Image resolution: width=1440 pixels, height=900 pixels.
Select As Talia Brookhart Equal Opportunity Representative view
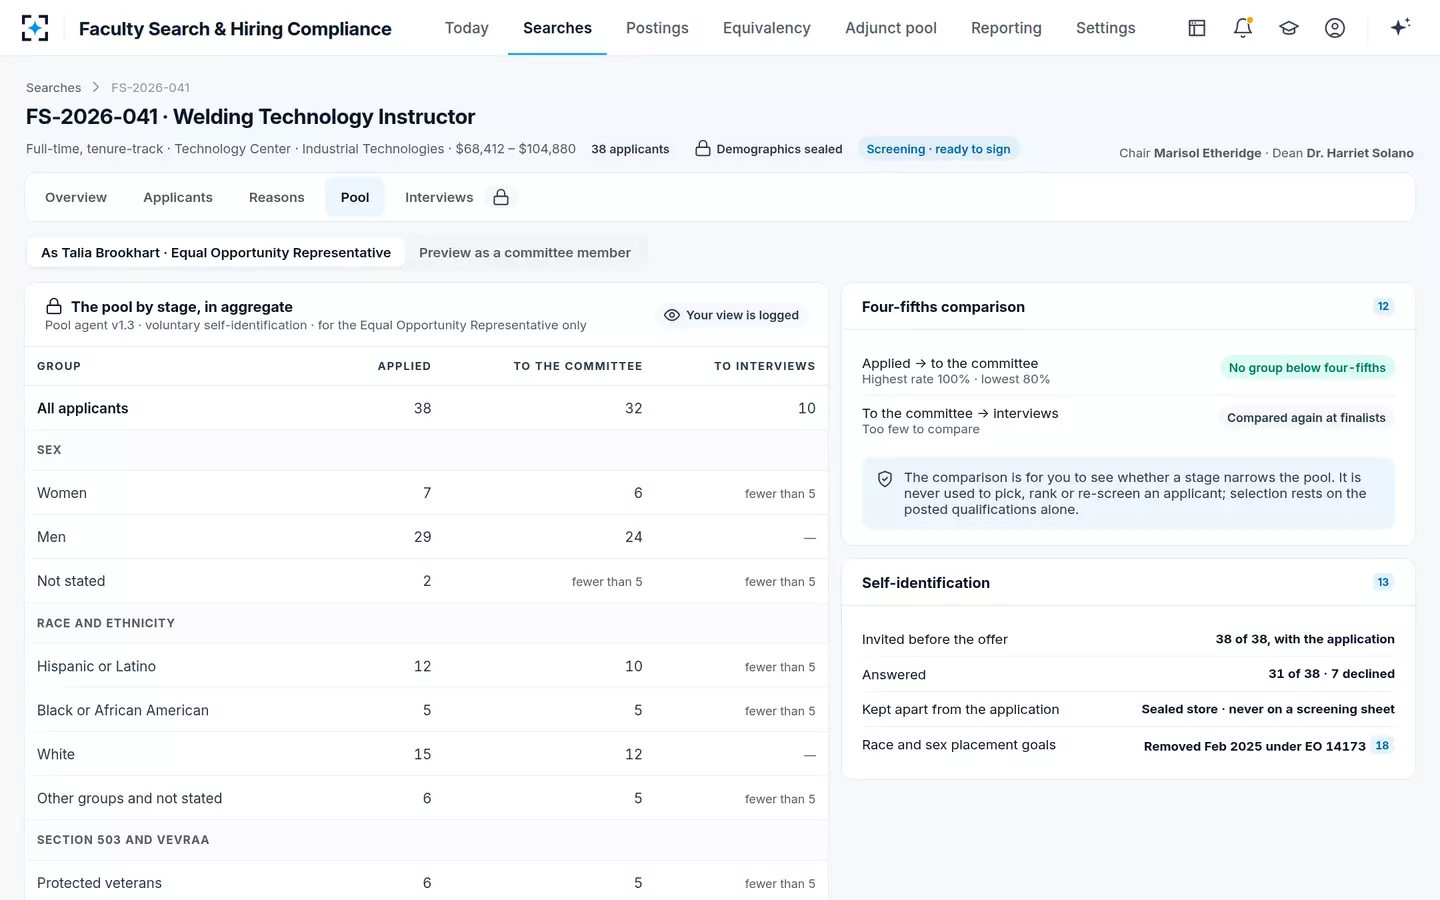click(x=216, y=253)
